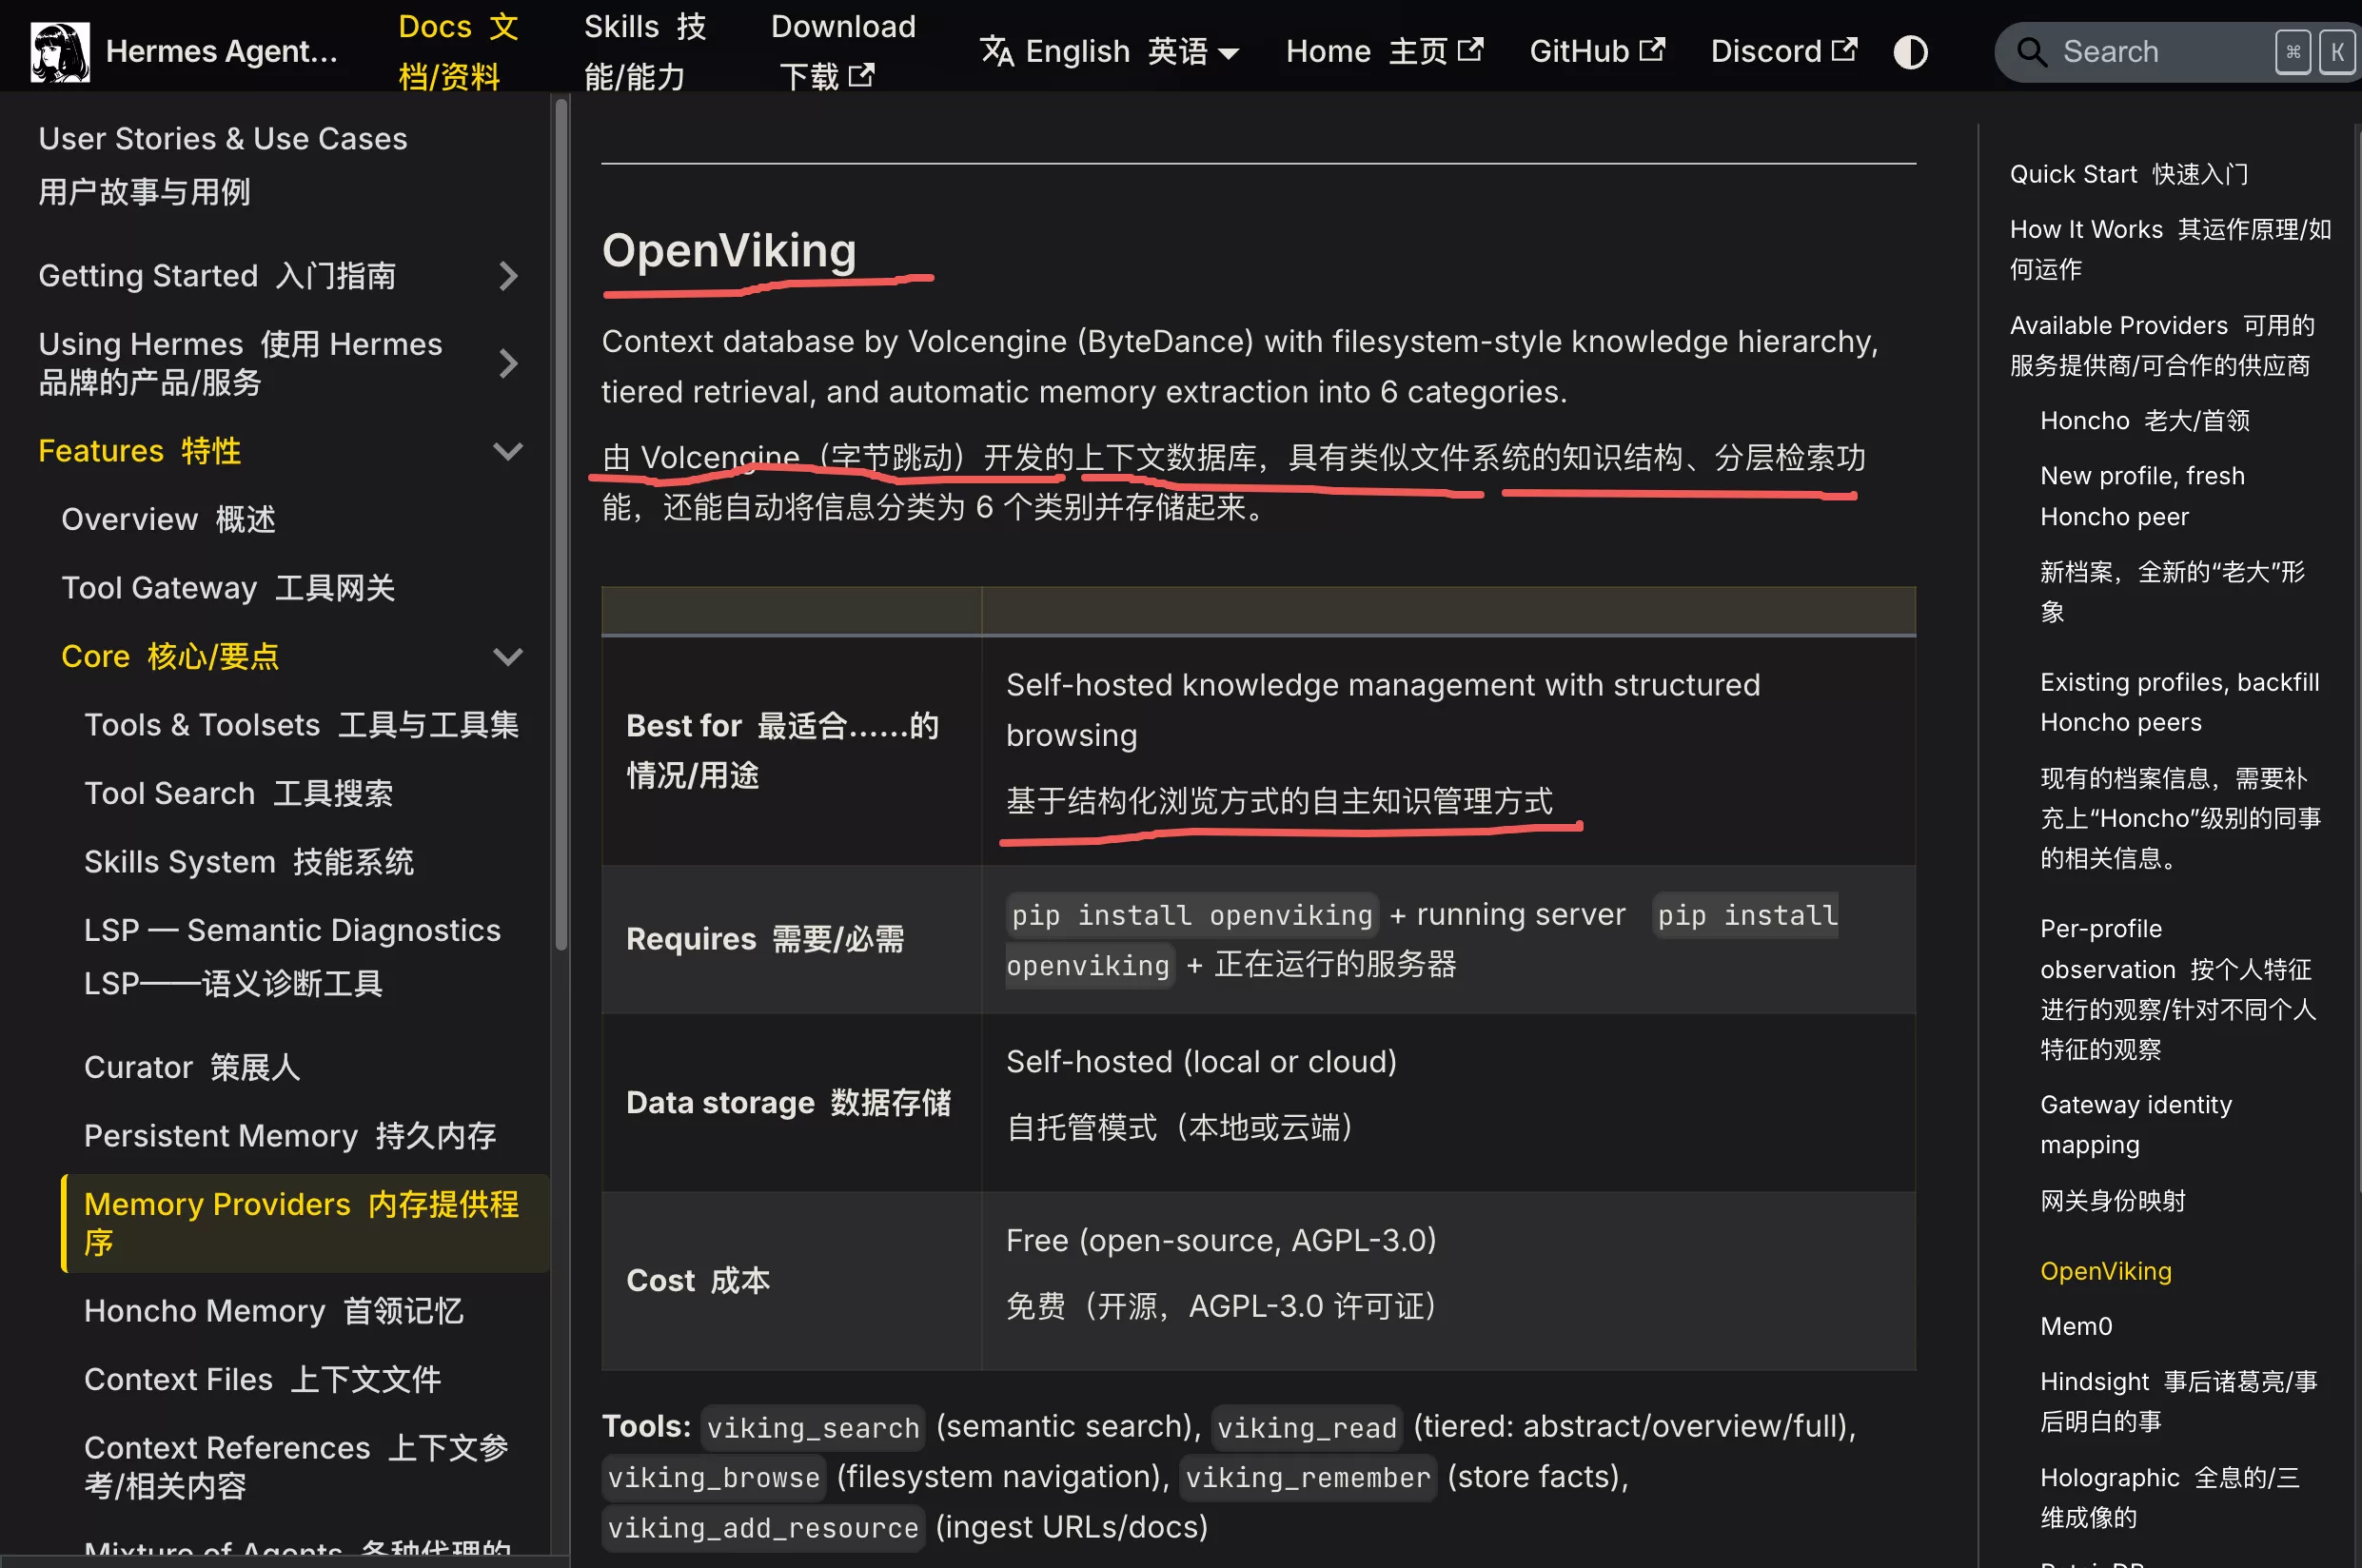Click the search magnifier icon
Screen dimensions: 2362x1568
2031,51
